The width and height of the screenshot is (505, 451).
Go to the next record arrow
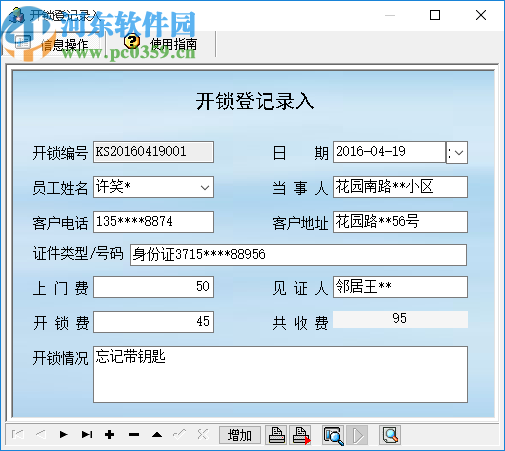point(63,434)
